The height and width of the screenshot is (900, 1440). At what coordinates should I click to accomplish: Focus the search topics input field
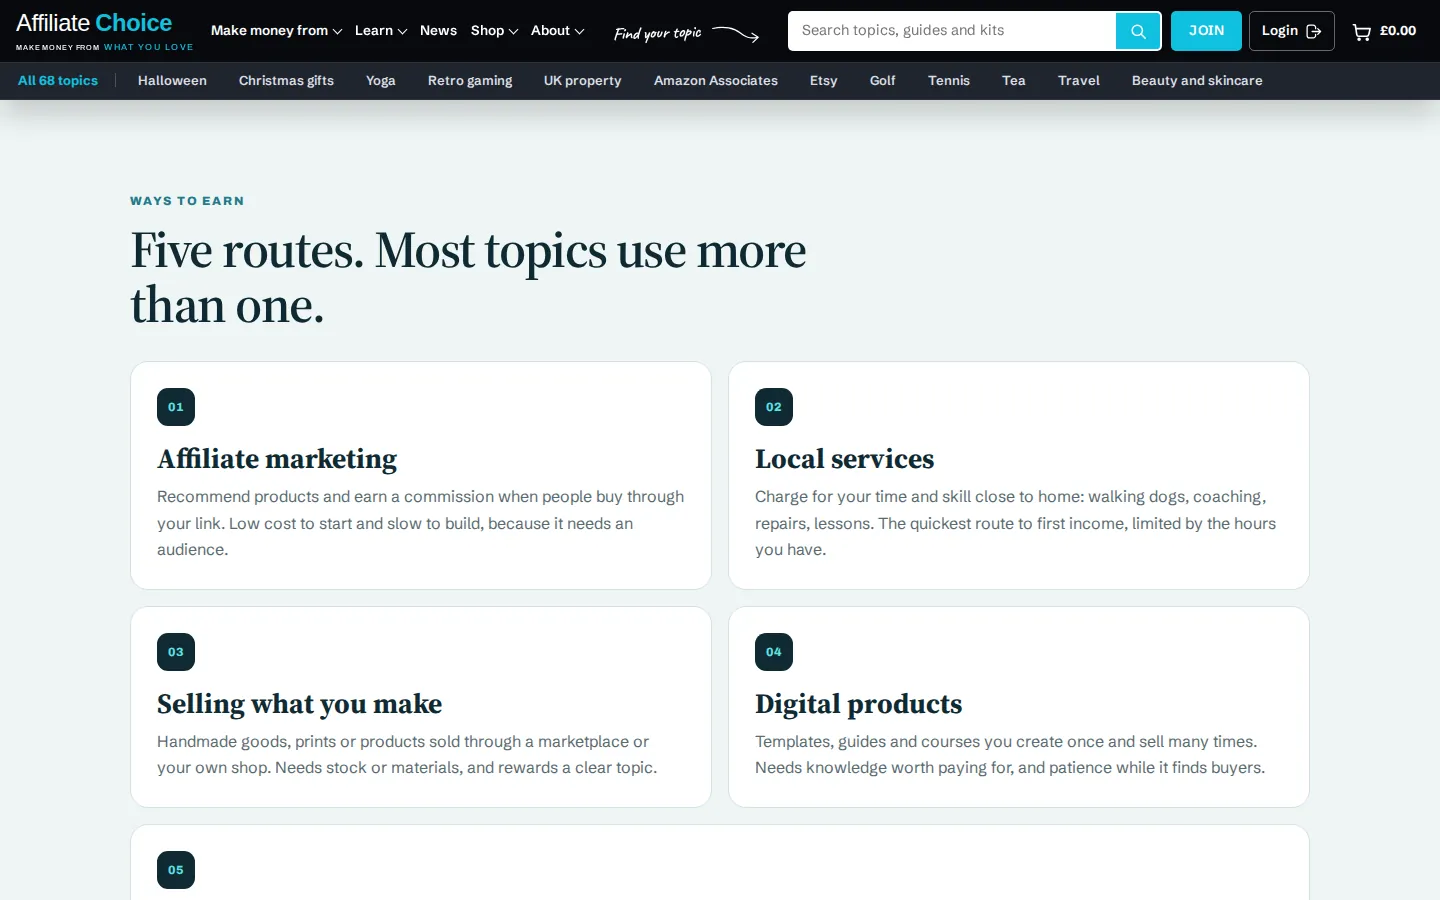point(952,31)
